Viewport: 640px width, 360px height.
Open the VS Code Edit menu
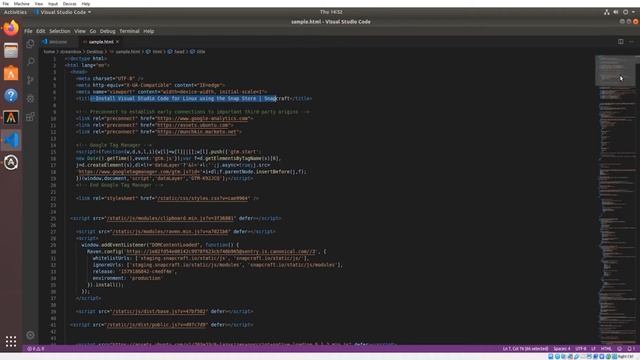pos(40,31)
